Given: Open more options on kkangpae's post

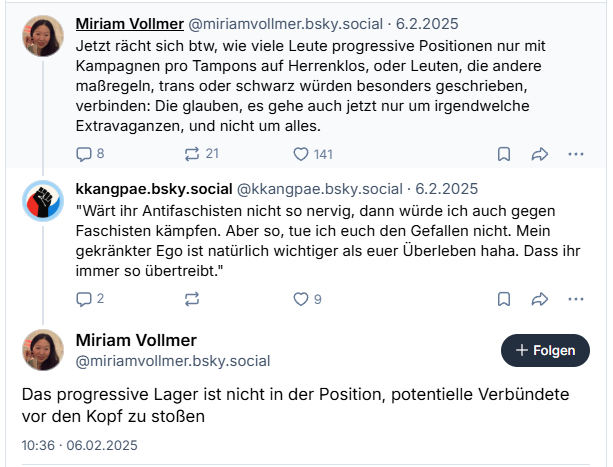Looking at the screenshot, I should (x=576, y=298).
